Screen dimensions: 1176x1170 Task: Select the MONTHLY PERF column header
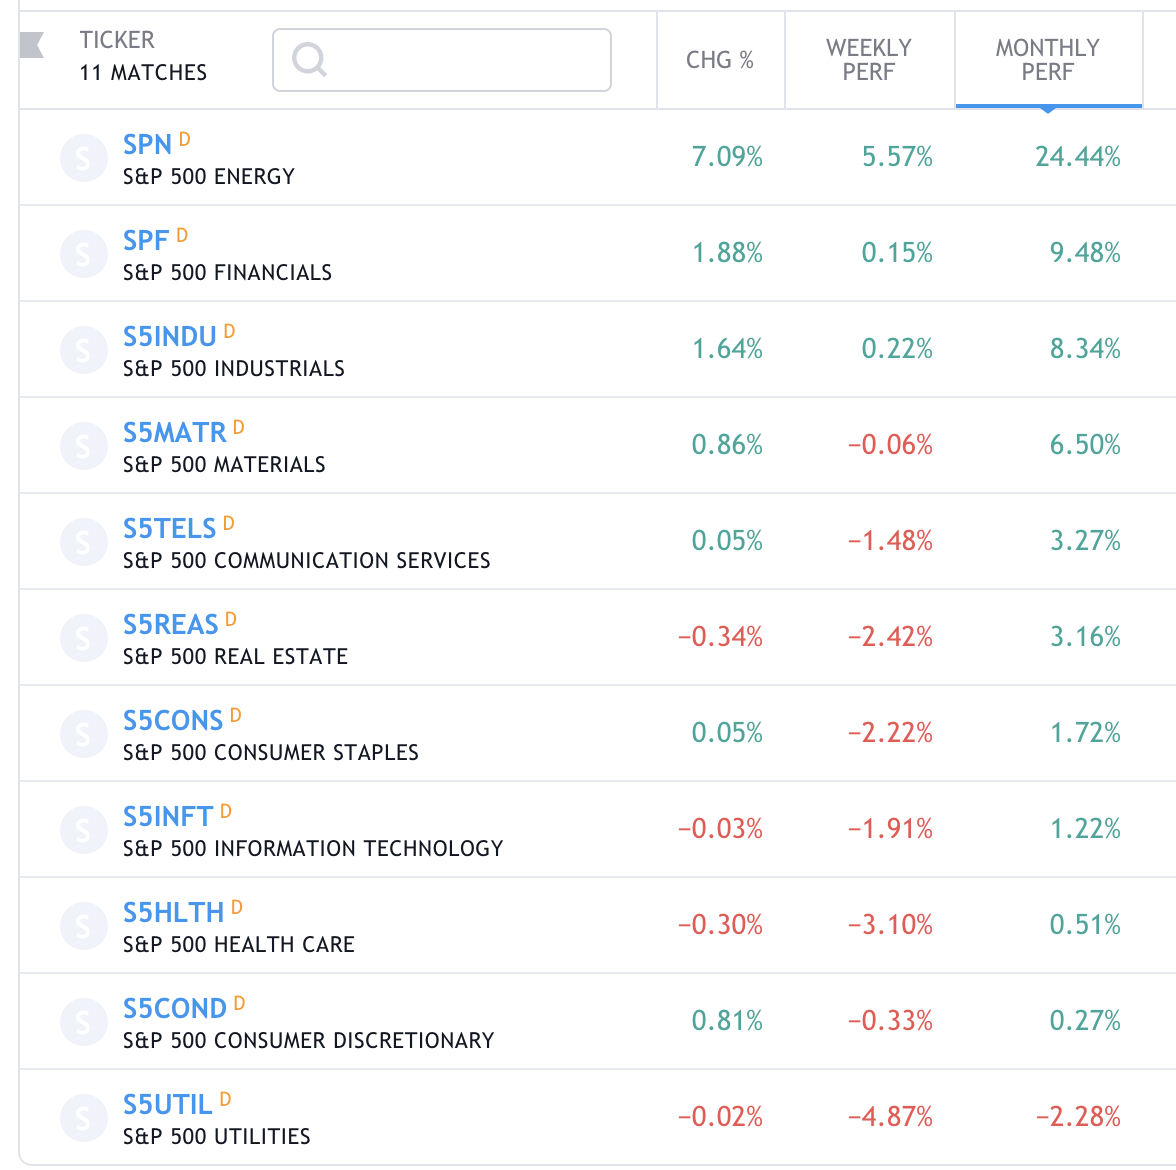pyautogui.click(x=1047, y=60)
